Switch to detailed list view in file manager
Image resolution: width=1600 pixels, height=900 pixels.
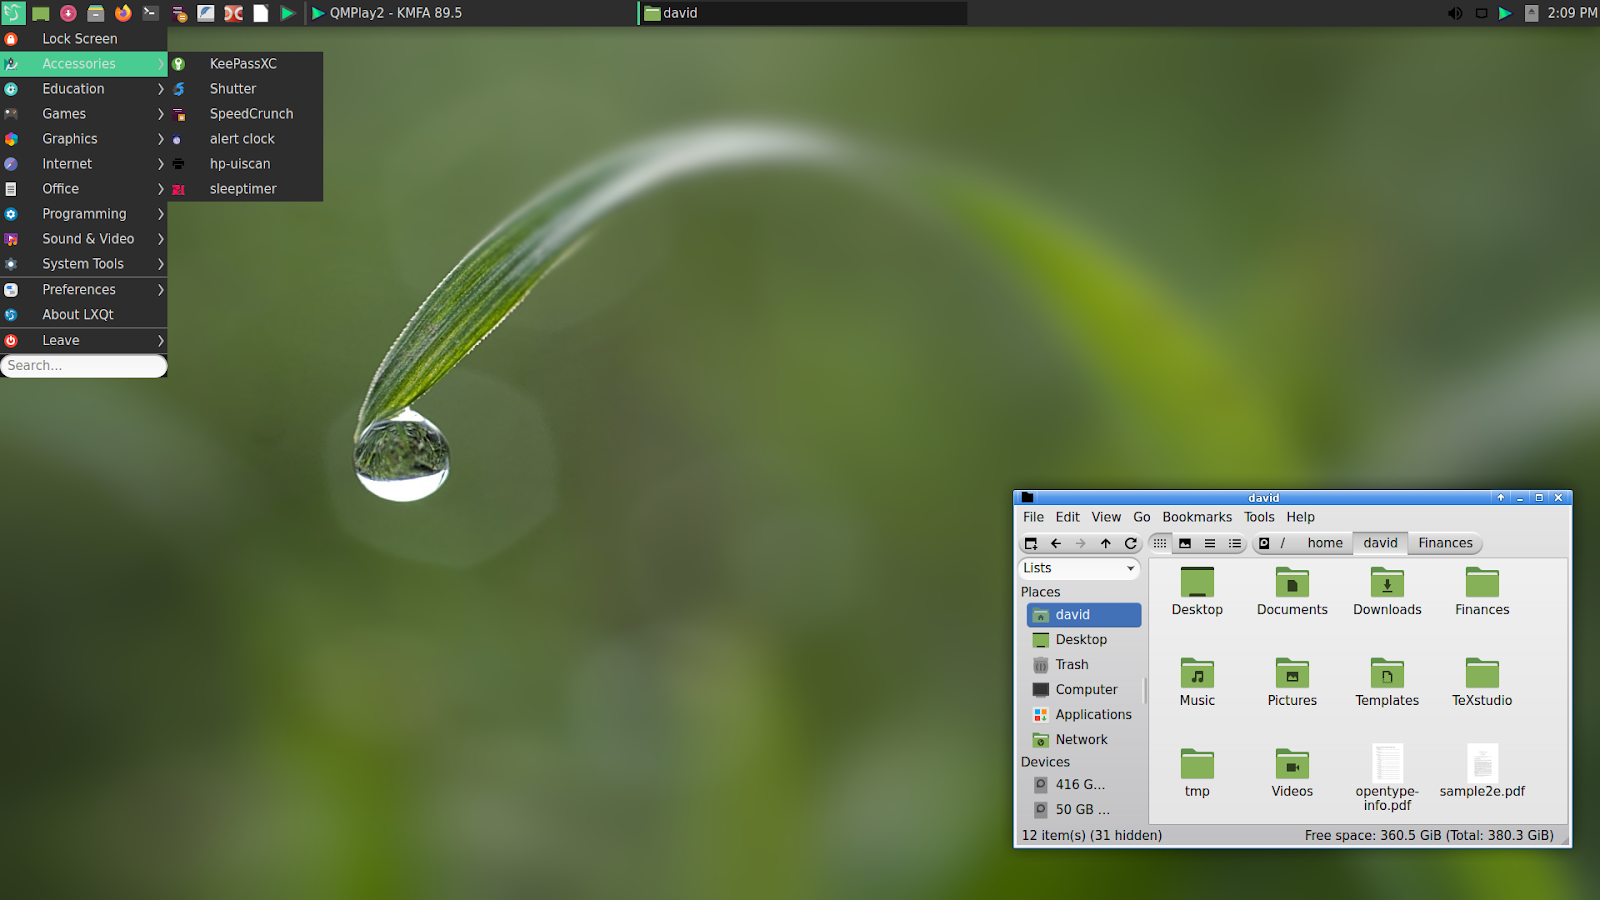tap(1235, 543)
